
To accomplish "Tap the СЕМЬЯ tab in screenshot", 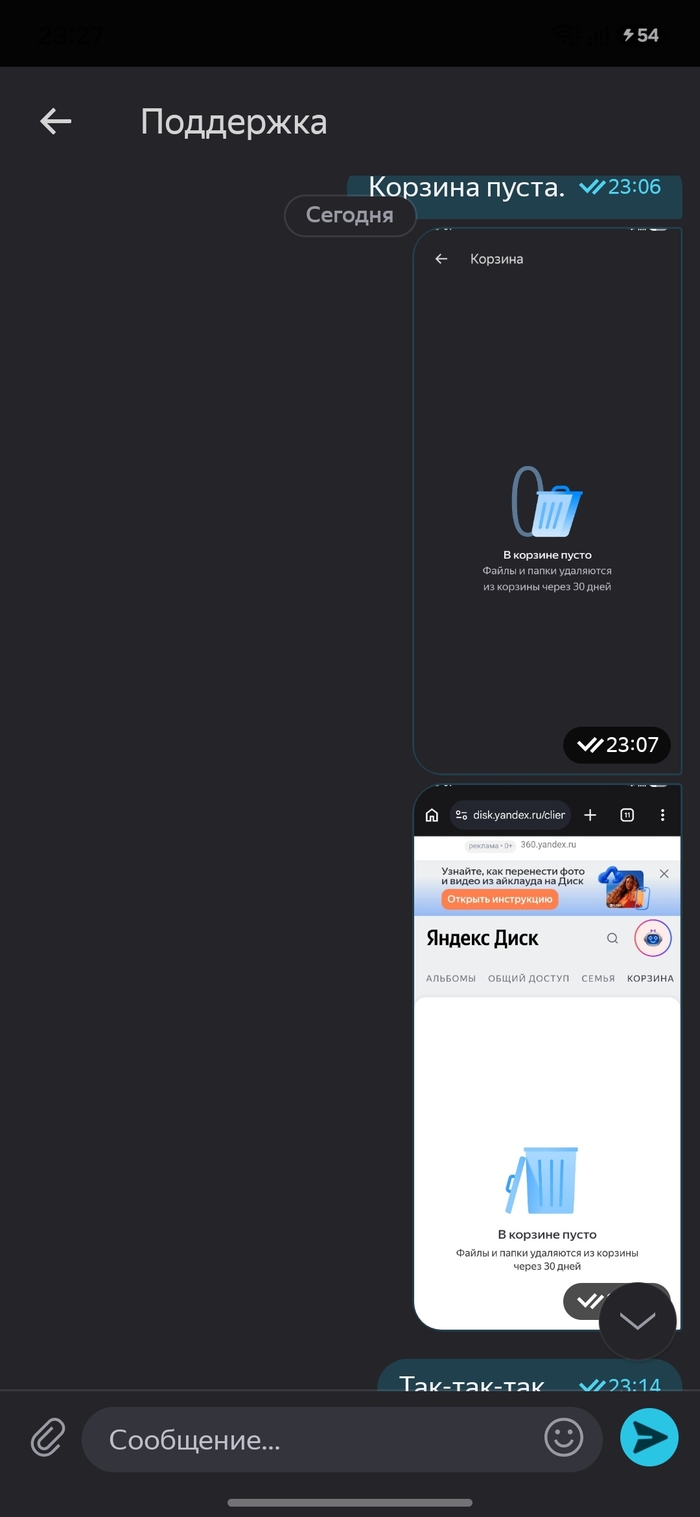I will 598,978.
